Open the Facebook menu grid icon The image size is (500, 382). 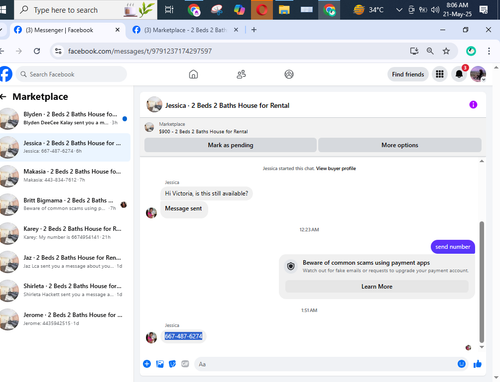440,74
